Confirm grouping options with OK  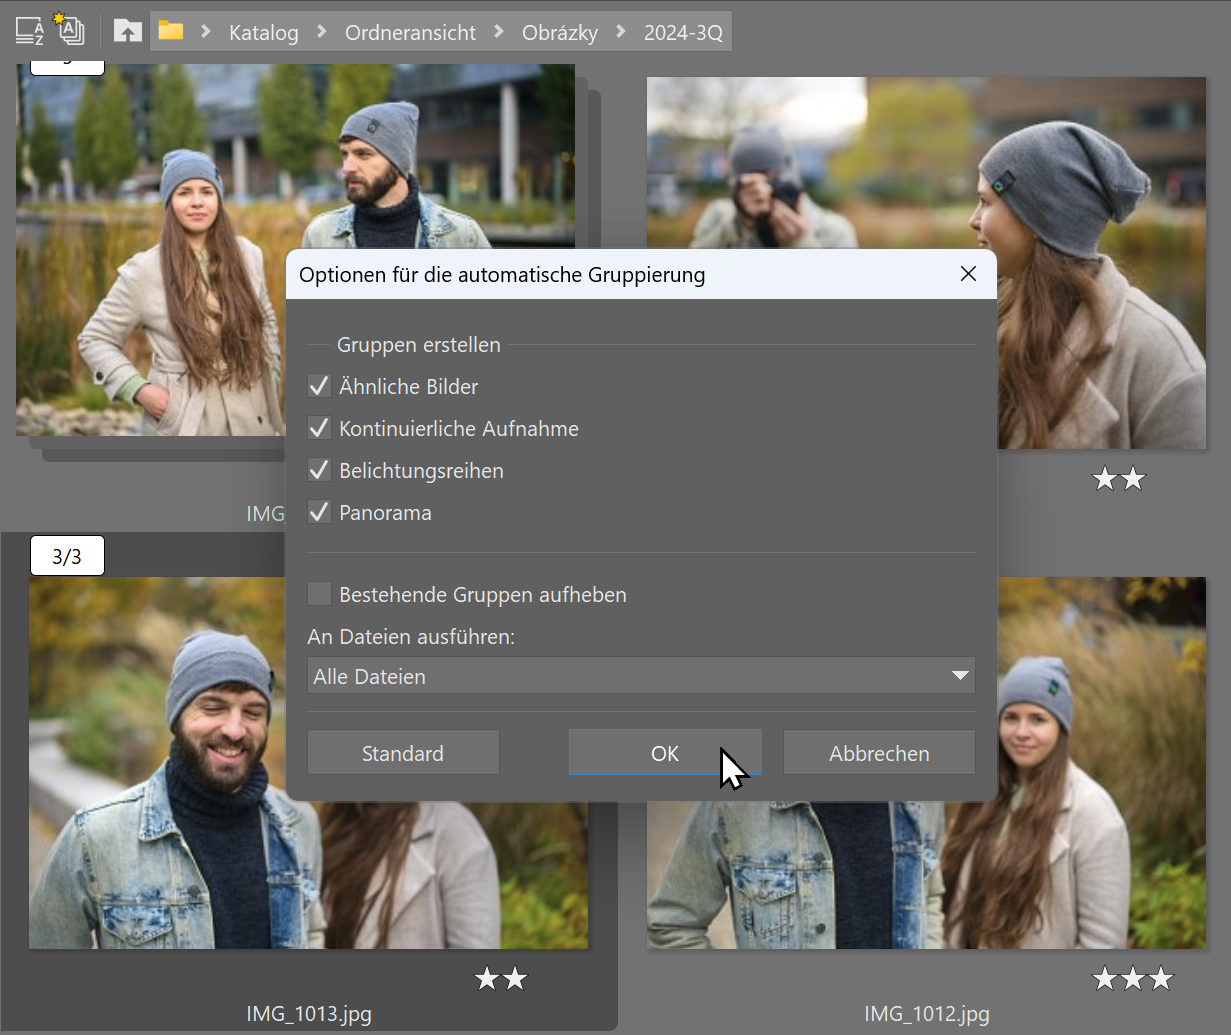(x=665, y=752)
